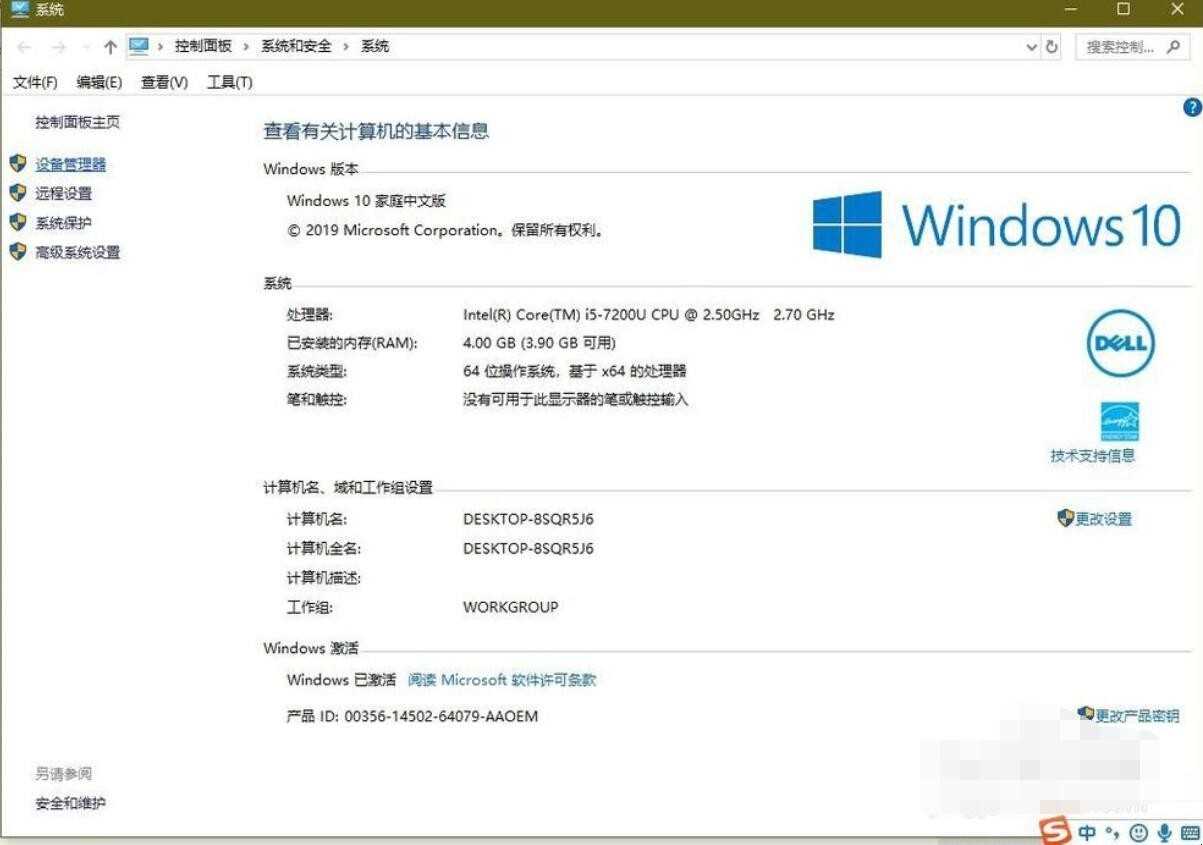Image resolution: width=1203 pixels, height=845 pixels.
Task: Expand chevron after 系统和安全 in breadcrumb
Action: (346, 46)
